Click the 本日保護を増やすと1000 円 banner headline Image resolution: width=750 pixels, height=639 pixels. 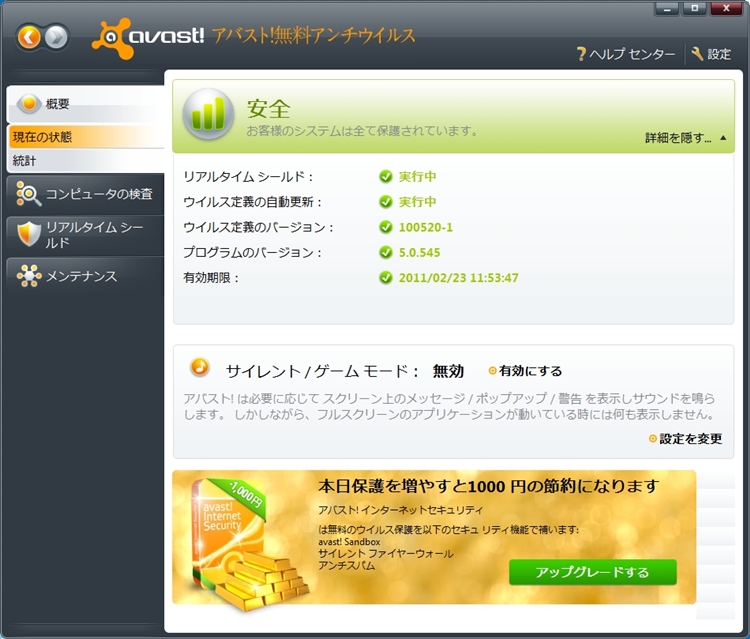coord(489,486)
